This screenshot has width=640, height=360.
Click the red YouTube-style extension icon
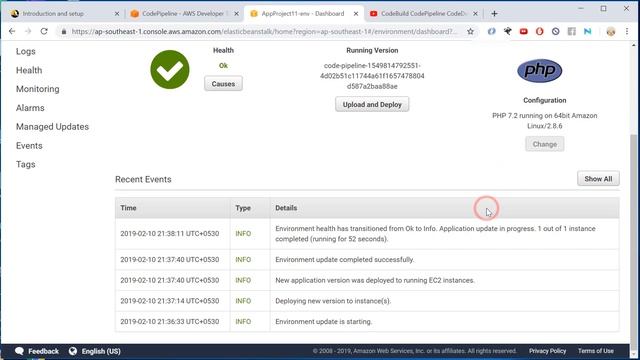[523, 31]
